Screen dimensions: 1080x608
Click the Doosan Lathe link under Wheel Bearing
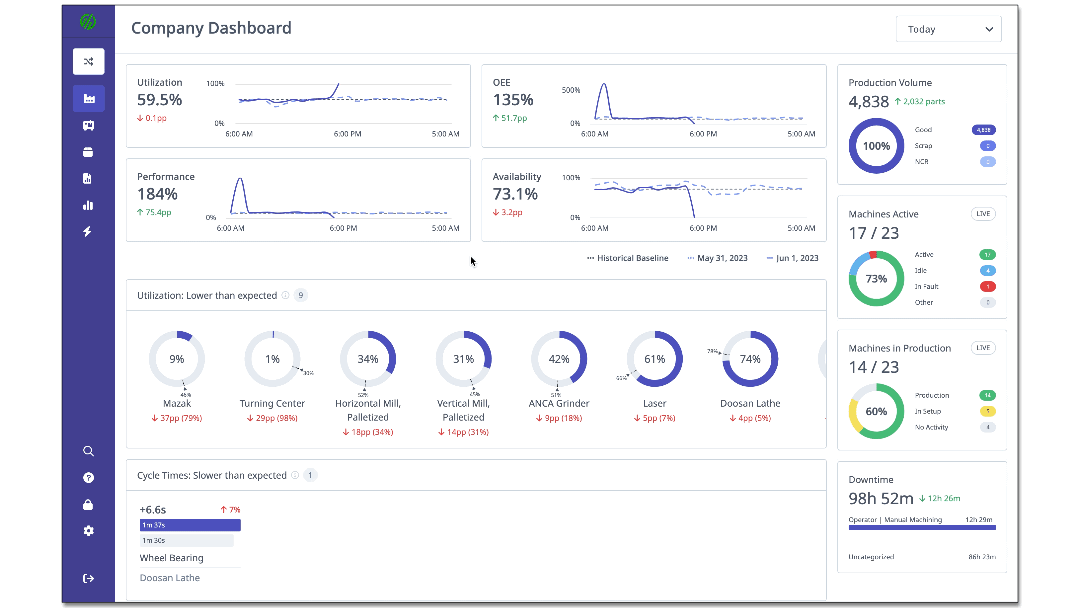pyautogui.click(x=169, y=577)
